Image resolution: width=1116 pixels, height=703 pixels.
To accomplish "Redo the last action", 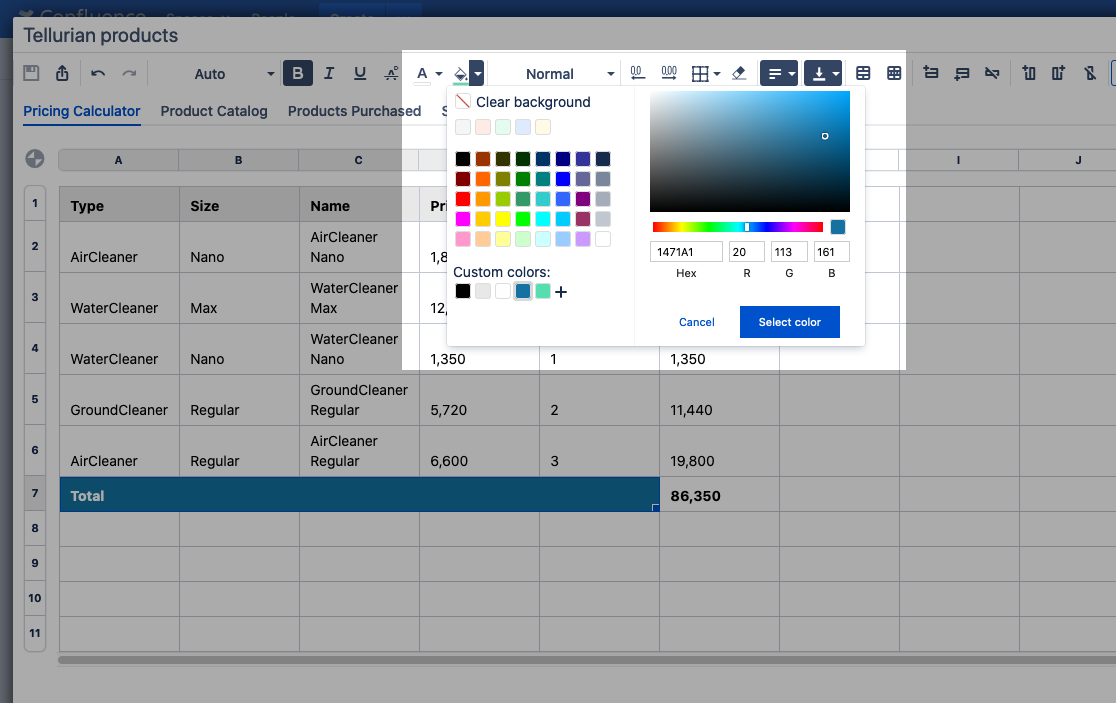I will pos(129,73).
